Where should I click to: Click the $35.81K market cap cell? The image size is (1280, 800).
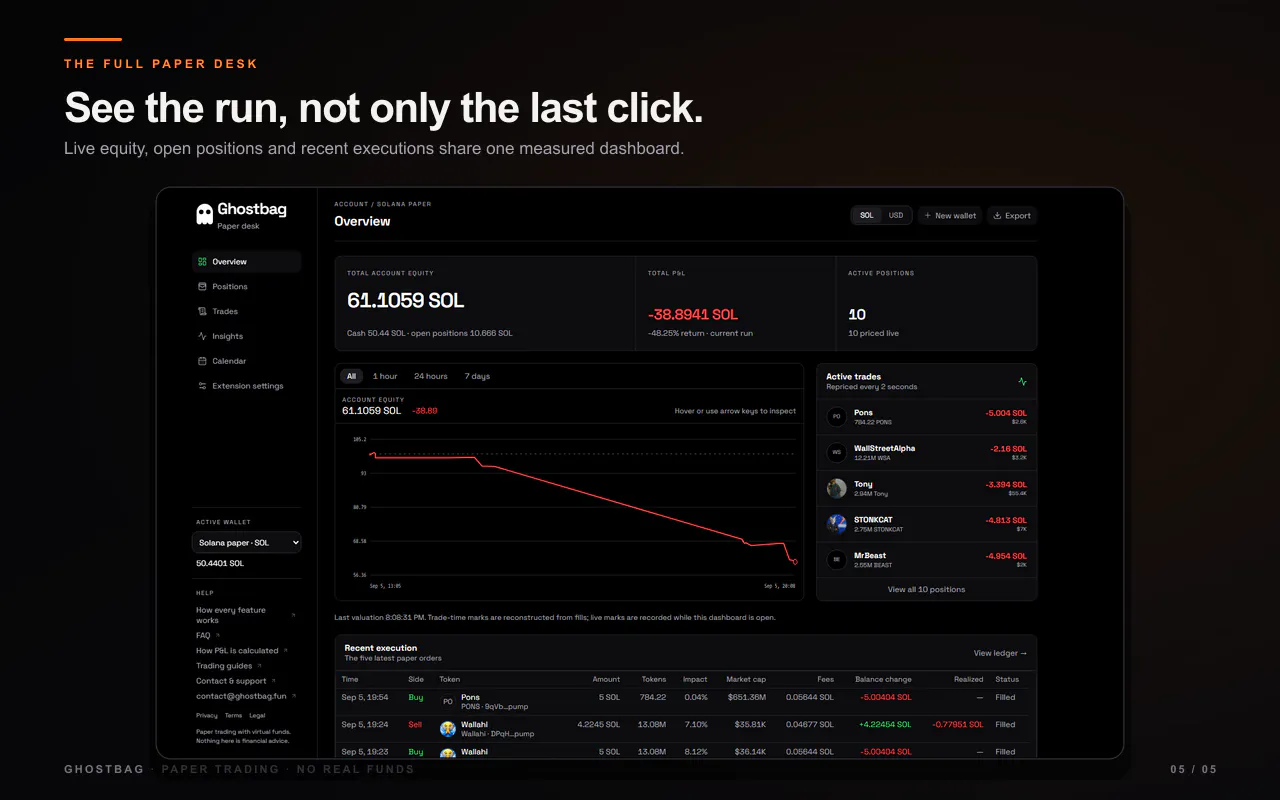click(750, 725)
